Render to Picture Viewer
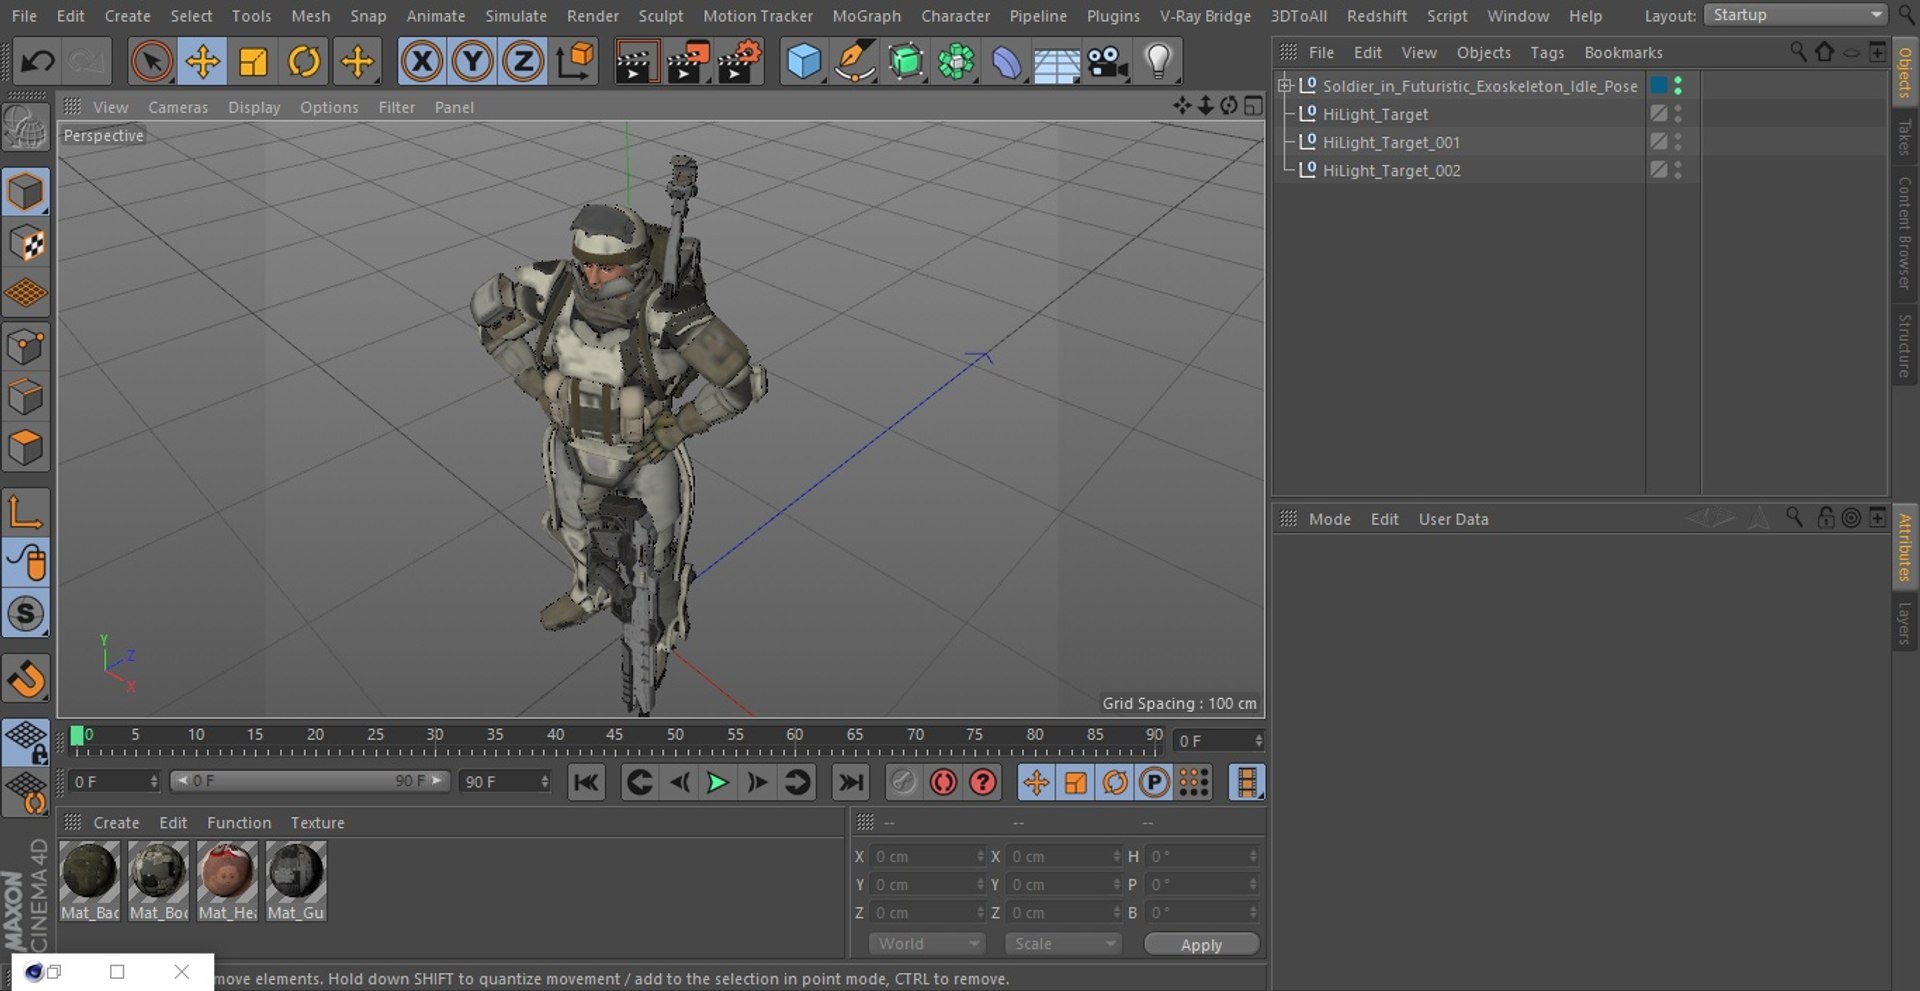 pyautogui.click(x=688, y=62)
